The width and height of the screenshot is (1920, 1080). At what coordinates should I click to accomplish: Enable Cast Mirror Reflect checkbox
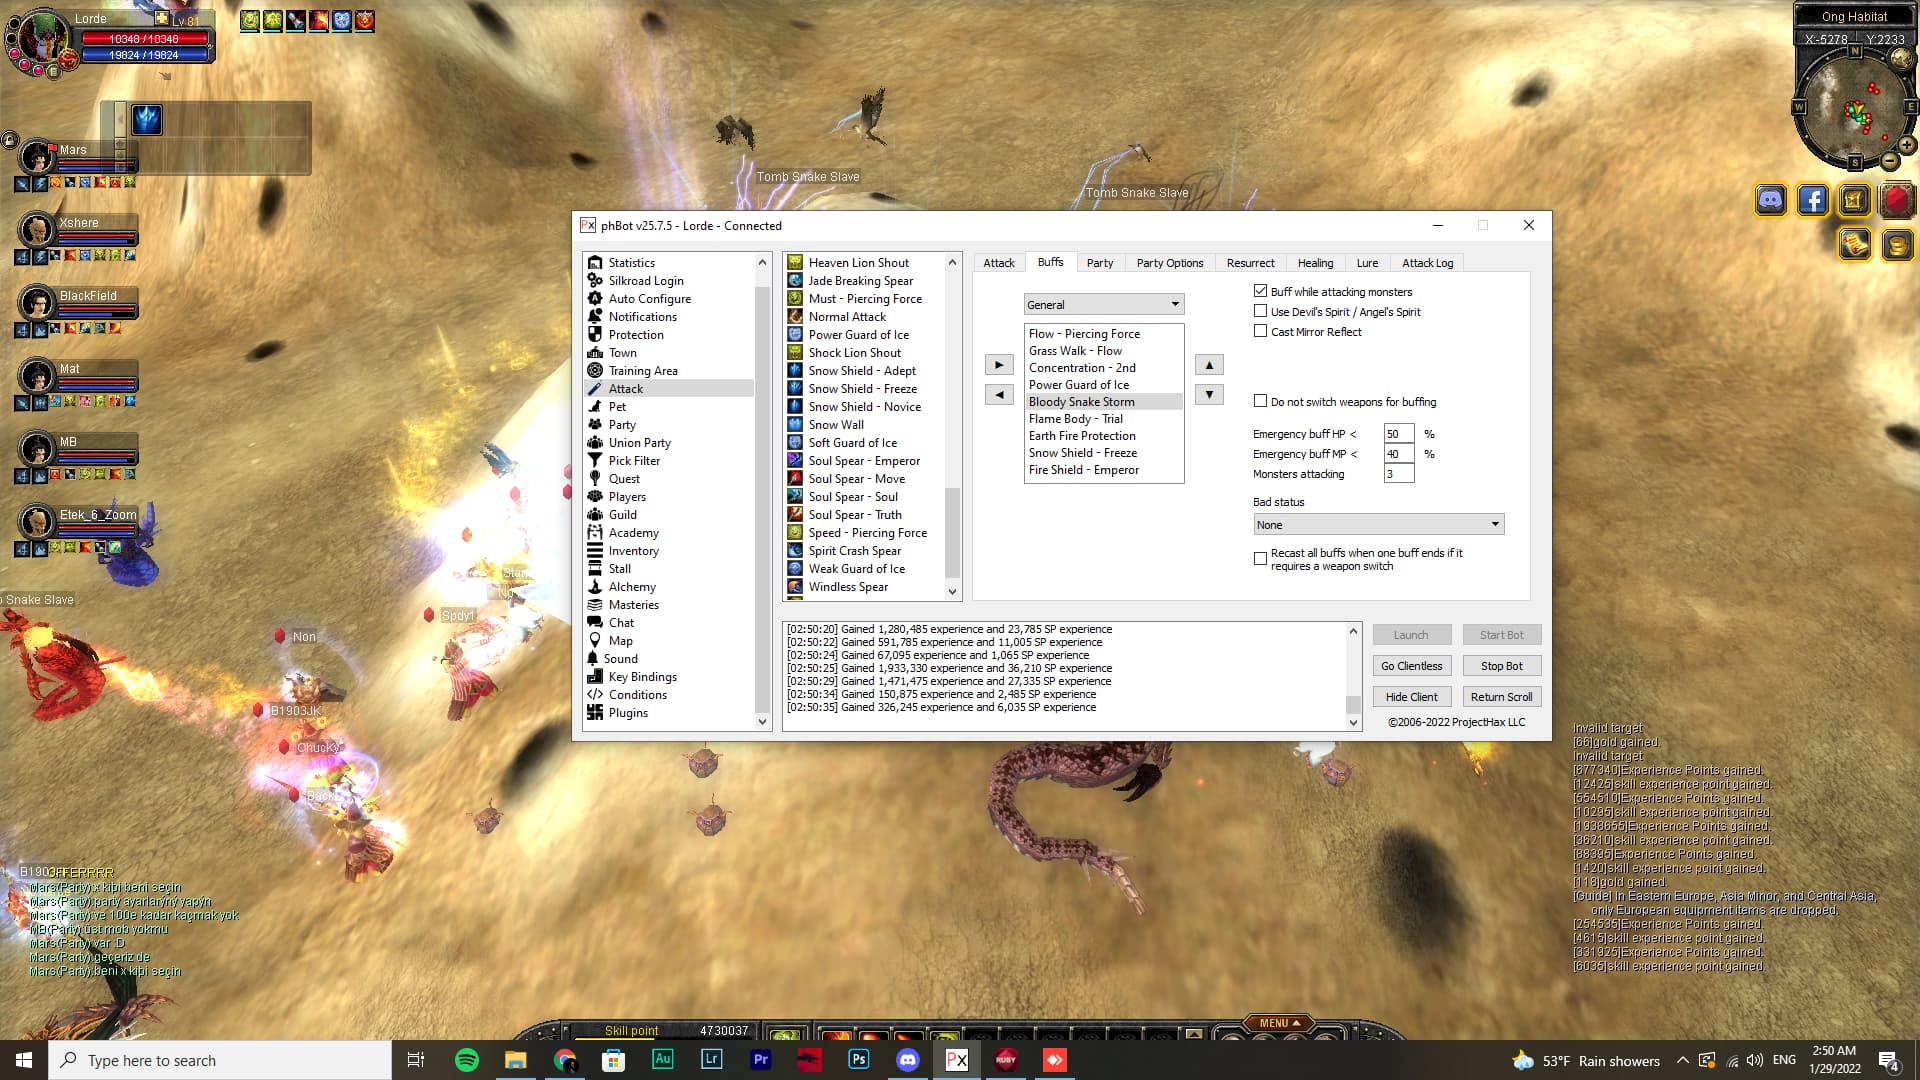point(1260,331)
